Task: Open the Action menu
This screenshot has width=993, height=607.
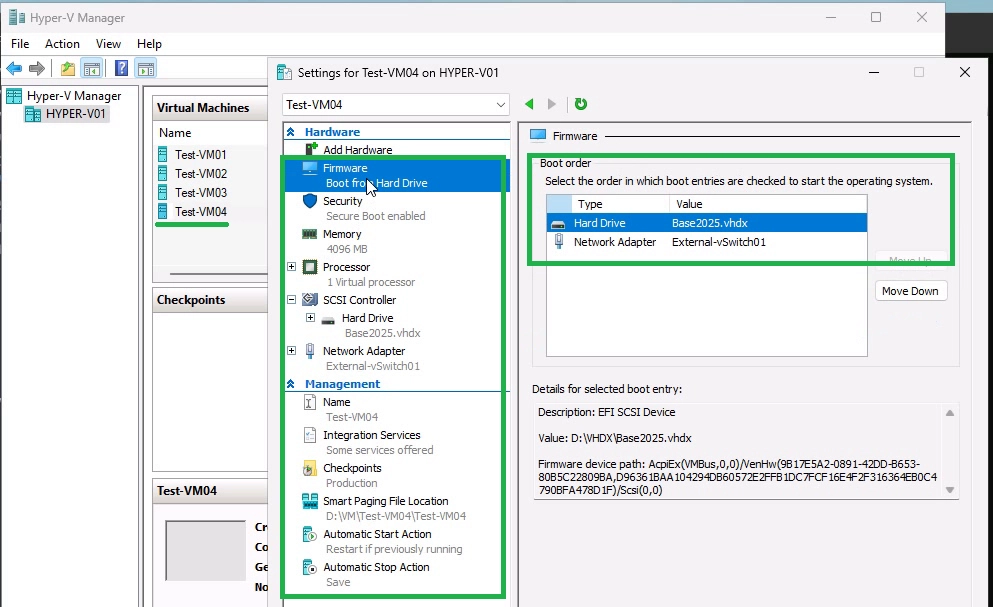Action: pyautogui.click(x=62, y=44)
